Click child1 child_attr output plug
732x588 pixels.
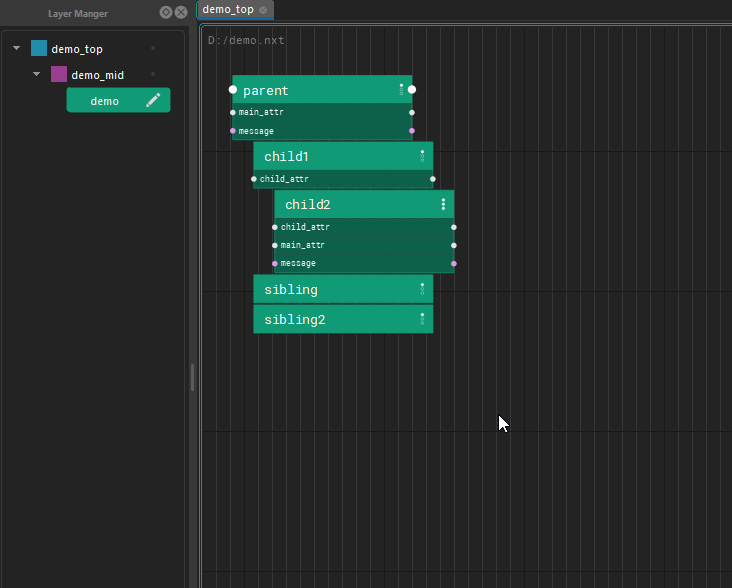pyautogui.click(x=433, y=179)
